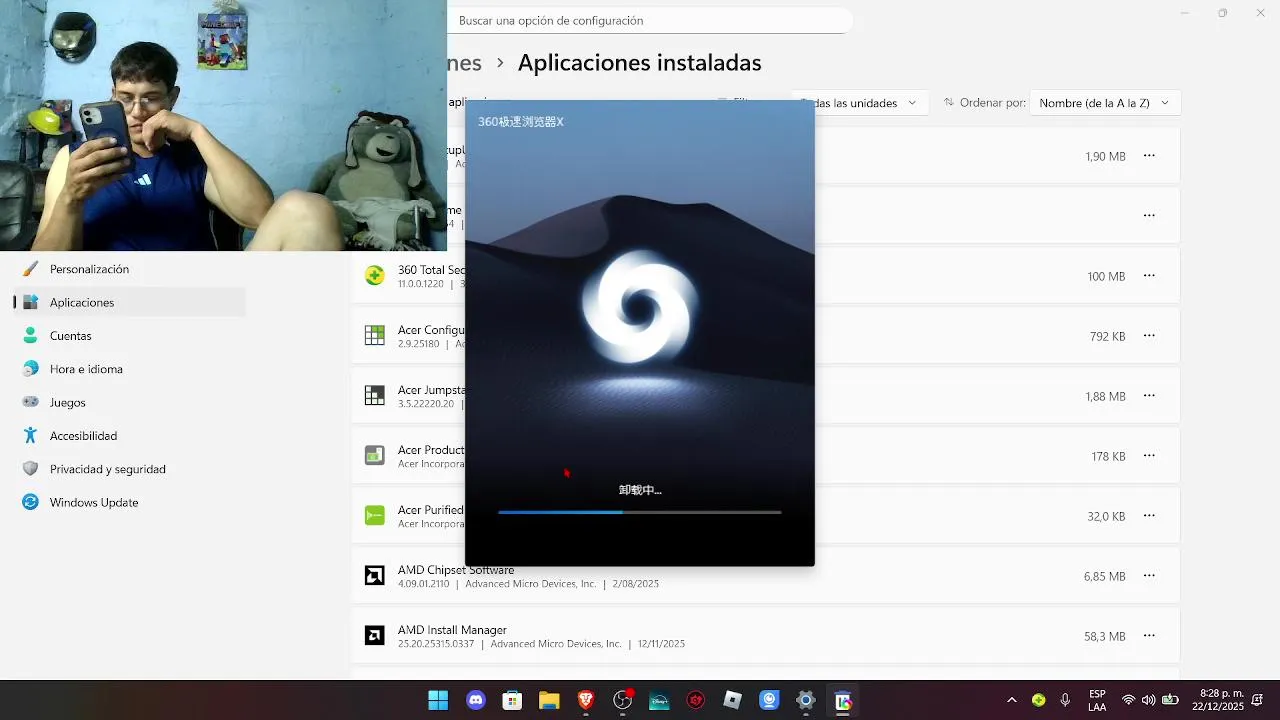Open Brave browser from the taskbar

(586, 700)
